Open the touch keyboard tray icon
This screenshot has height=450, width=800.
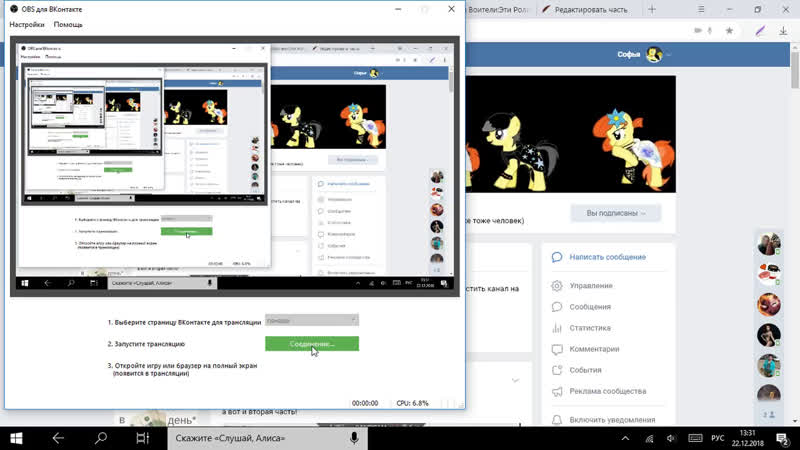(x=695, y=438)
